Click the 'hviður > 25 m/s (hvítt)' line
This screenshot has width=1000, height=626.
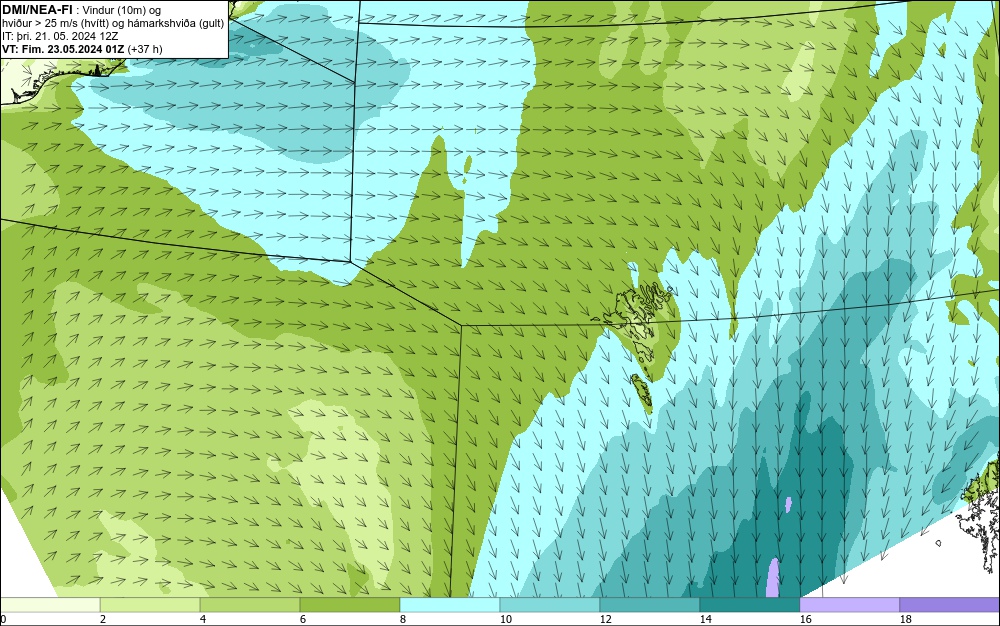click(x=54, y=23)
